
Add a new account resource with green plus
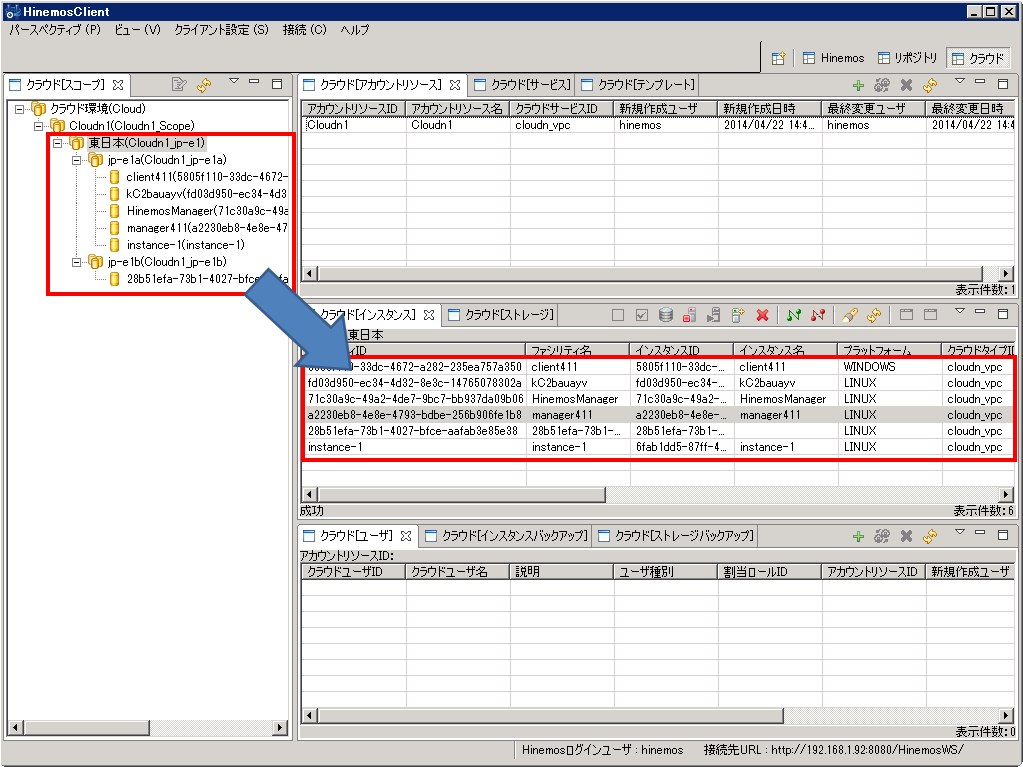(859, 85)
